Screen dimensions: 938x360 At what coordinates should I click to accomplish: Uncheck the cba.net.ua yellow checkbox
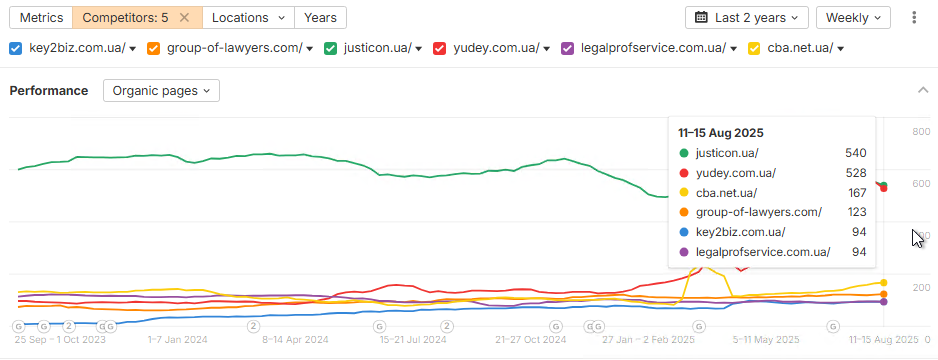click(x=756, y=48)
